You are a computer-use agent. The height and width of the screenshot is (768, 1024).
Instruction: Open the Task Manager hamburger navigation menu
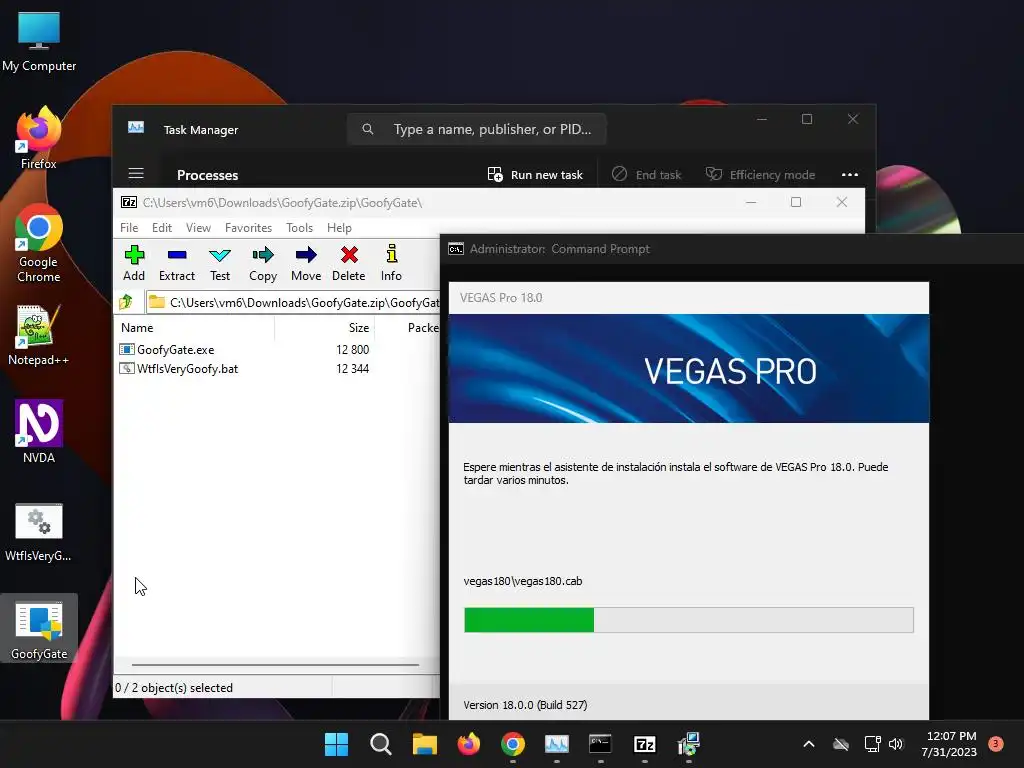tap(136, 174)
